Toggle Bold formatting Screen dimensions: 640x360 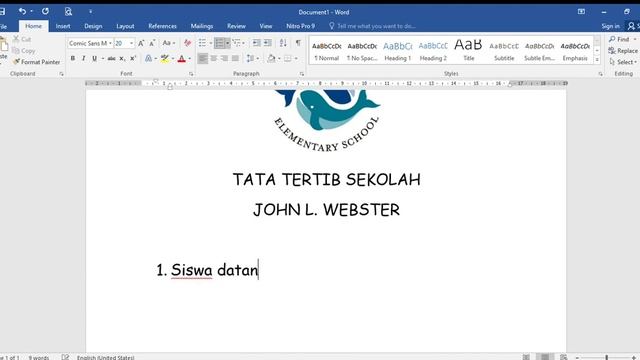tap(73, 58)
